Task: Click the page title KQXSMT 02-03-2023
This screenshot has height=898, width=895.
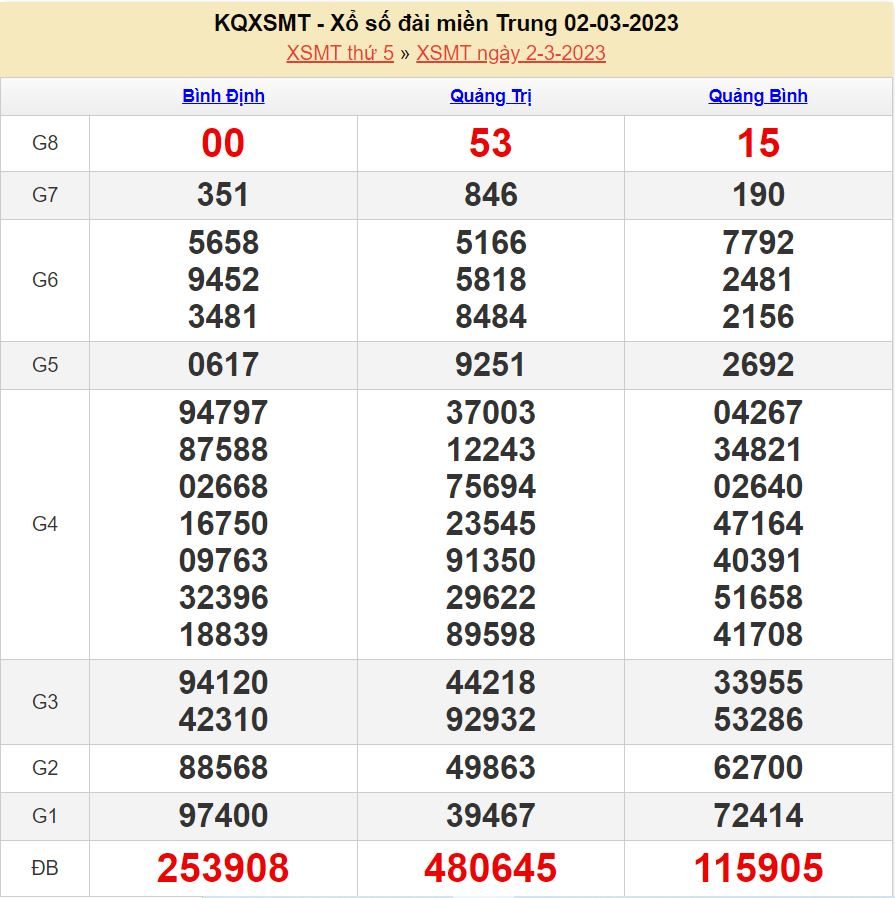Action: pyautogui.click(x=447, y=23)
